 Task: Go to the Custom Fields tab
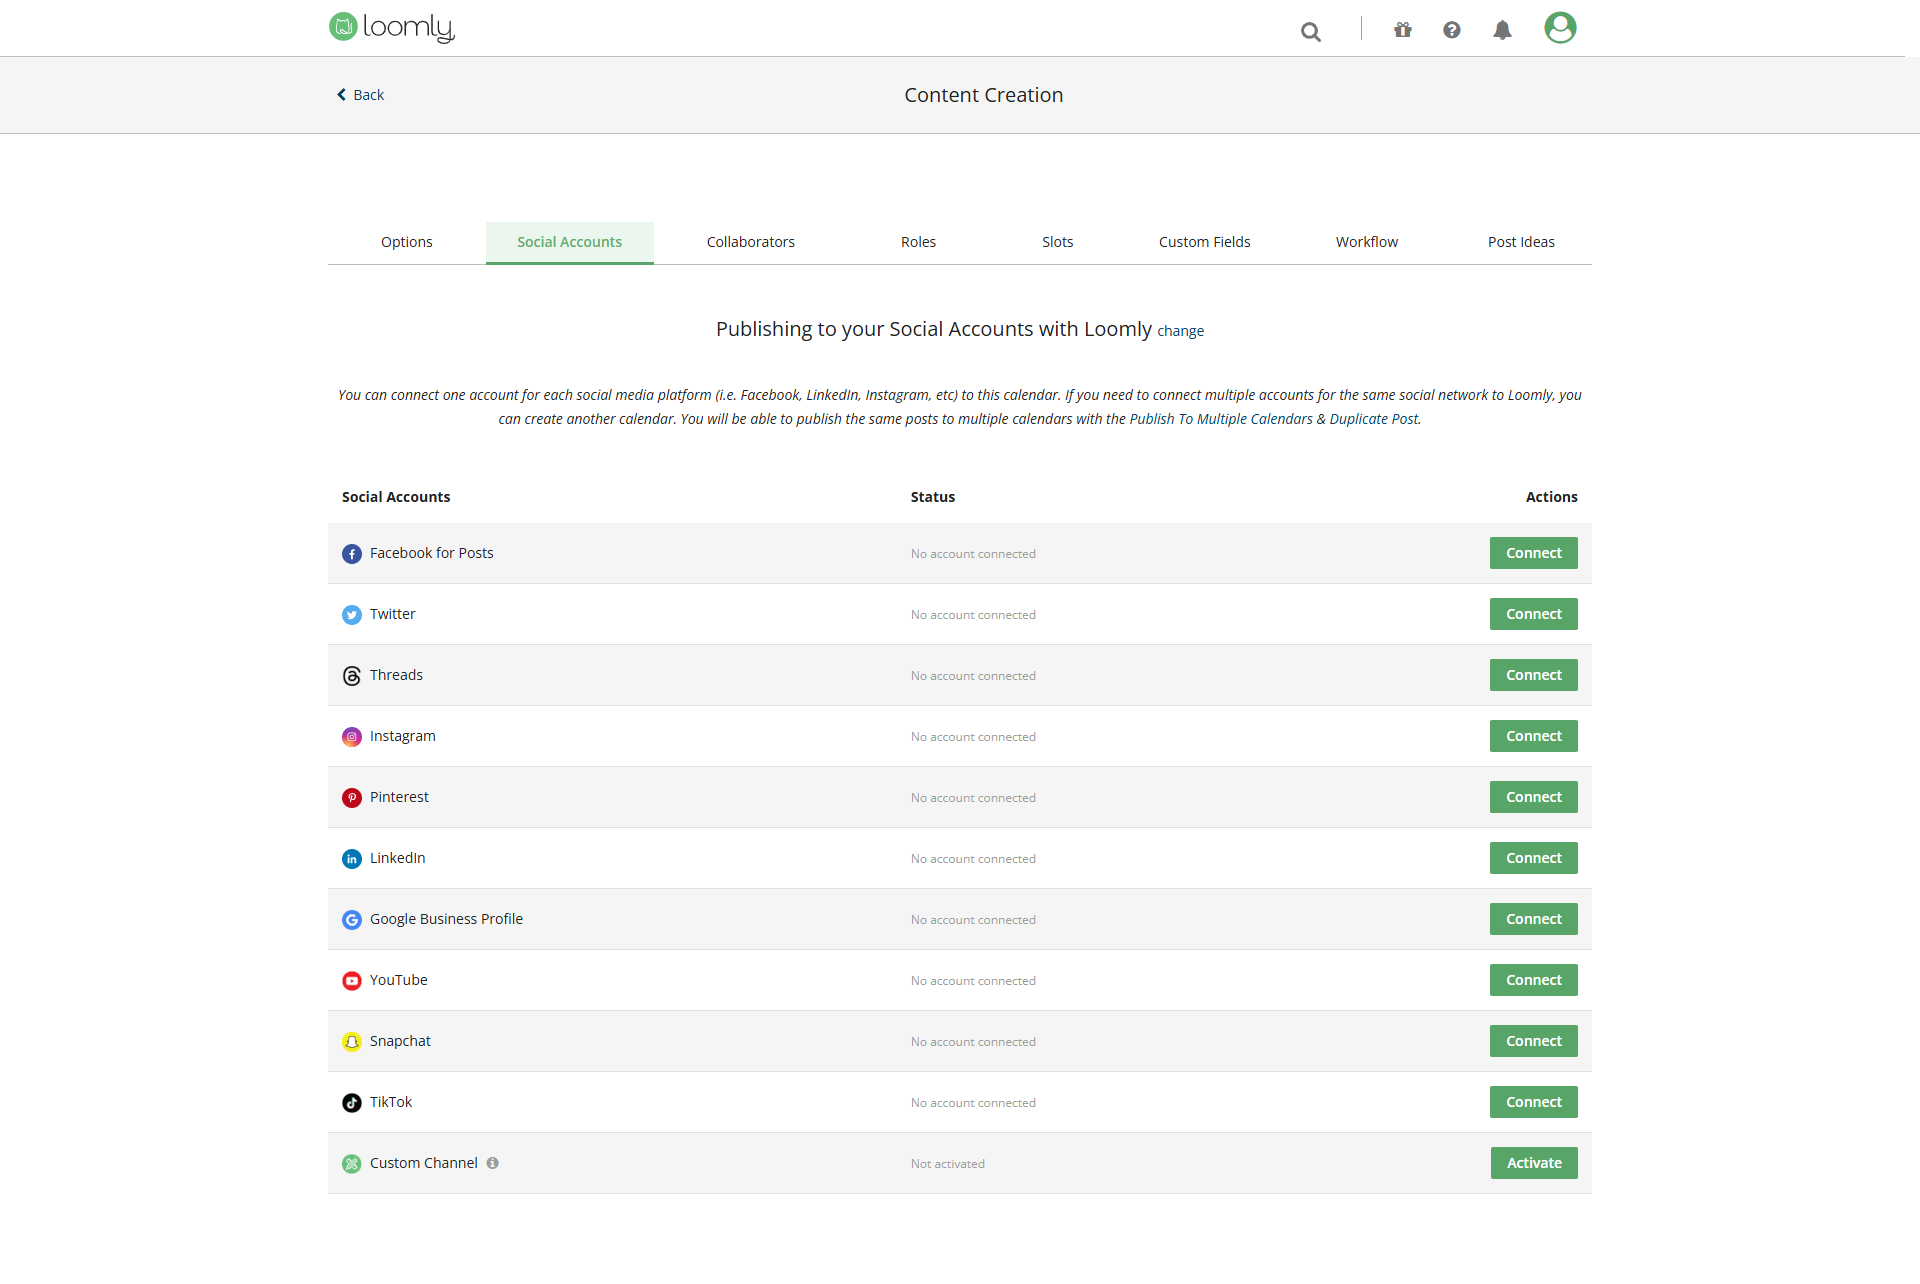coord(1205,242)
